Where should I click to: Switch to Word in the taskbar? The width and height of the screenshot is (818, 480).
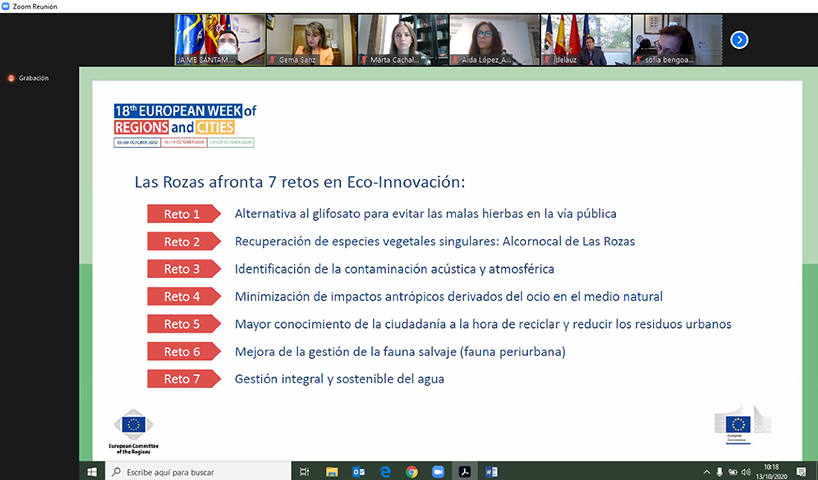(x=490, y=471)
